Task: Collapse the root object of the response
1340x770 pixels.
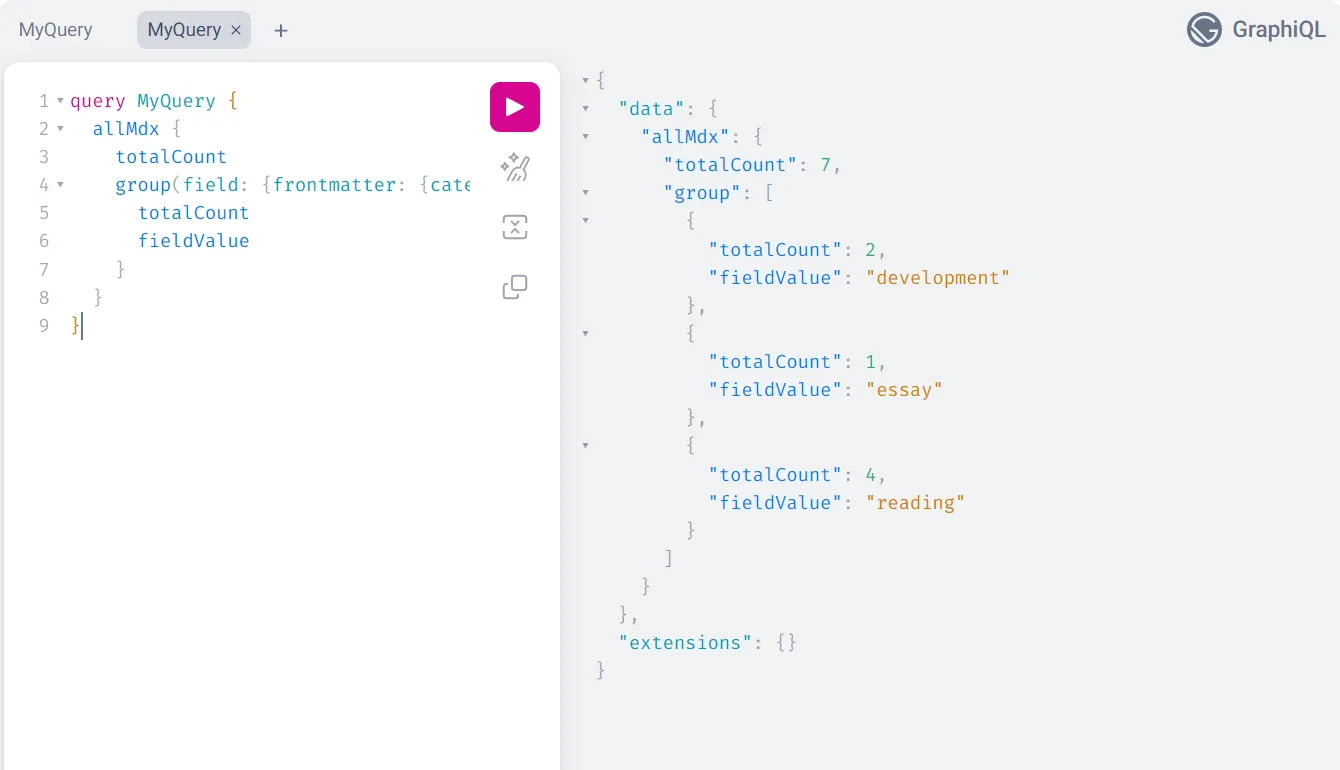Action: [x=585, y=80]
